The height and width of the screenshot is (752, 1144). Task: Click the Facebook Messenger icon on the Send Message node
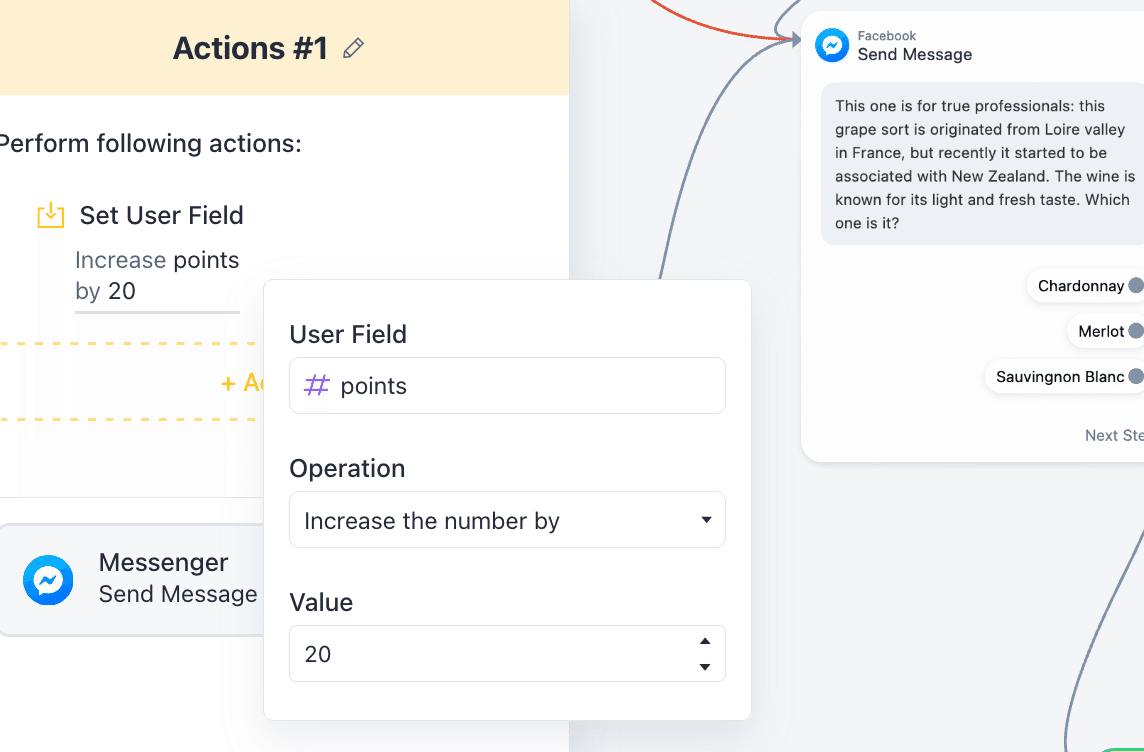832,45
